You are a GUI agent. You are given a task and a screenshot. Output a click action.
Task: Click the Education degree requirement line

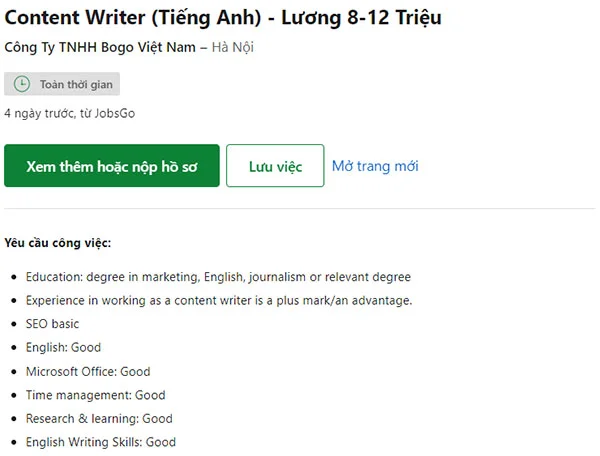tap(218, 277)
